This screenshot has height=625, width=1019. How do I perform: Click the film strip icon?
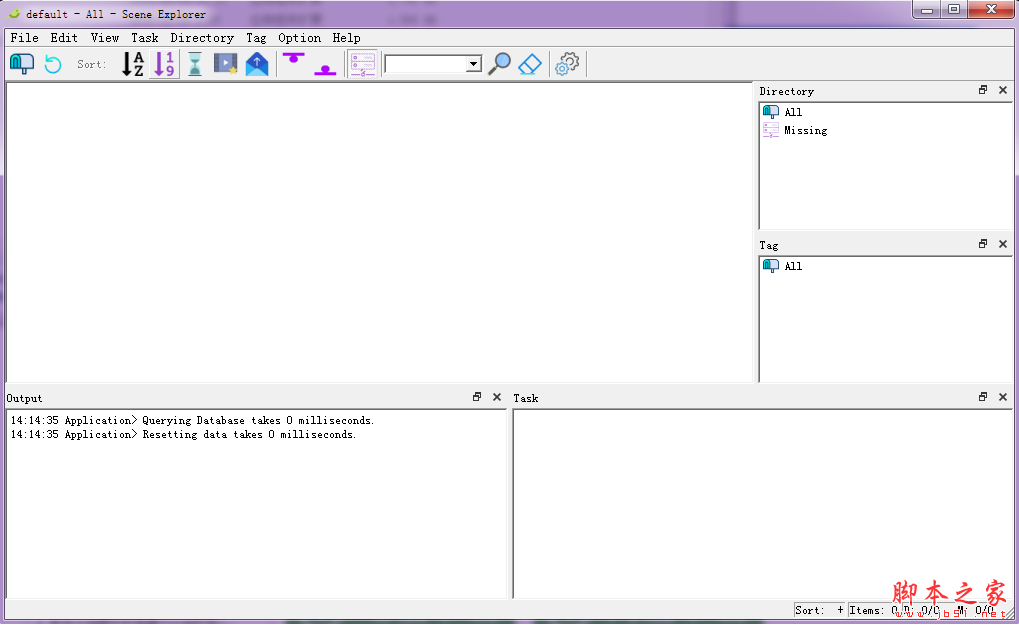[x=226, y=64]
